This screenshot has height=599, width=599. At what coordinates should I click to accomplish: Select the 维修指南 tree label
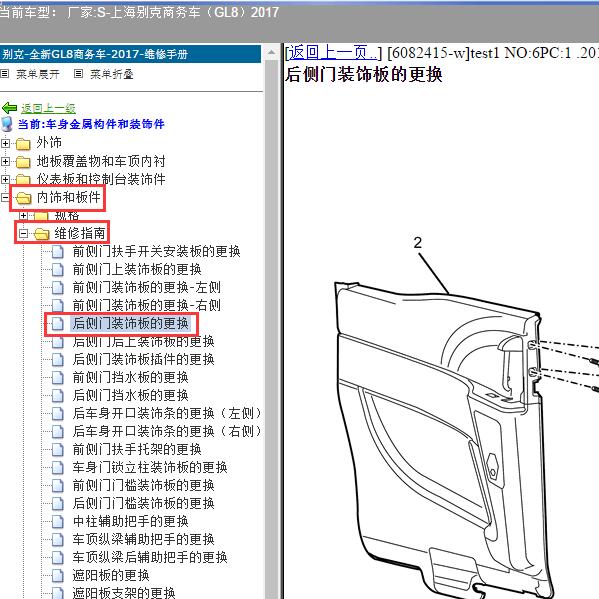pos(80,233)
